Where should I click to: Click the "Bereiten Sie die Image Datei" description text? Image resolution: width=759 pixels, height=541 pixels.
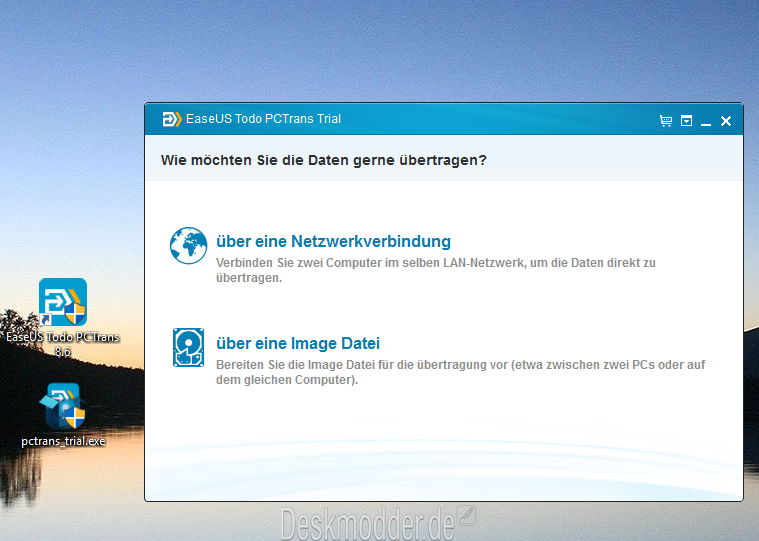(x=460, y=372)
